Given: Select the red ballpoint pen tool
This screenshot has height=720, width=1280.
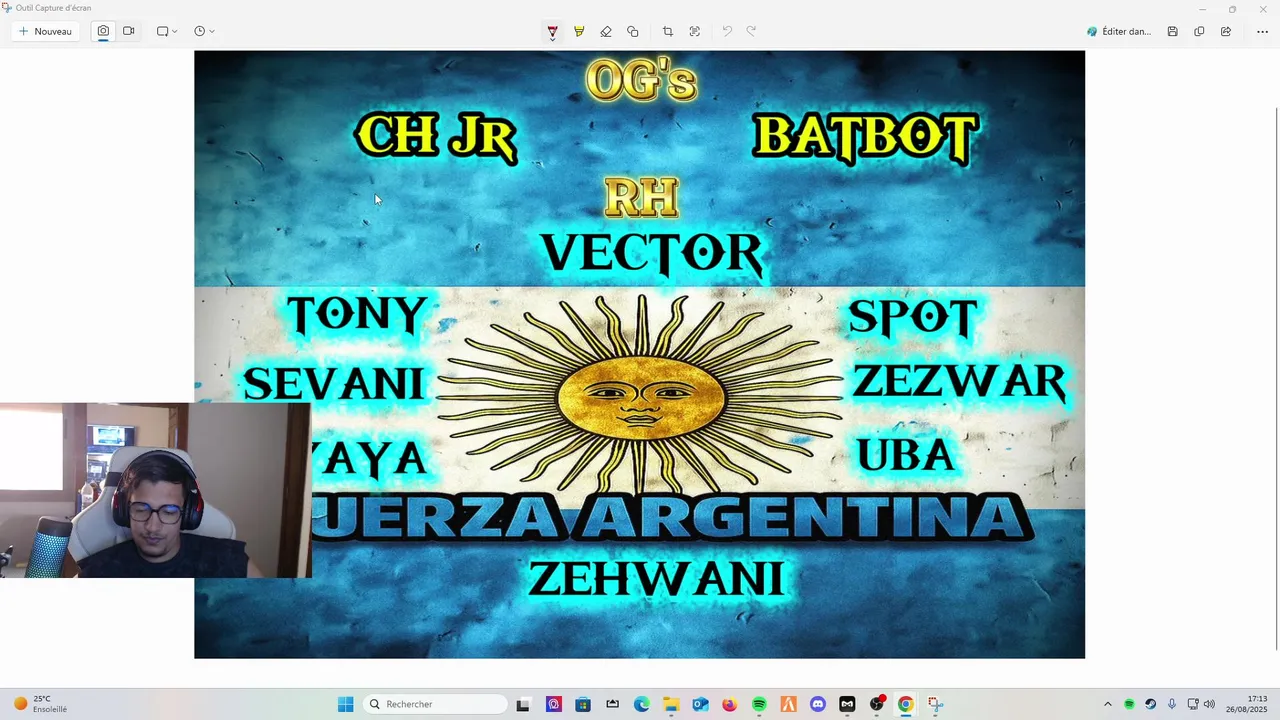Looking at the screenshot, I should click(552, 32).
